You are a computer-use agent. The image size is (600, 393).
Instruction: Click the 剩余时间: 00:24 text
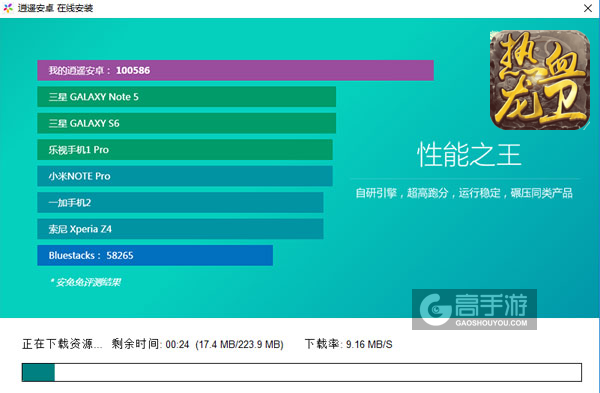tap(150, 344)
